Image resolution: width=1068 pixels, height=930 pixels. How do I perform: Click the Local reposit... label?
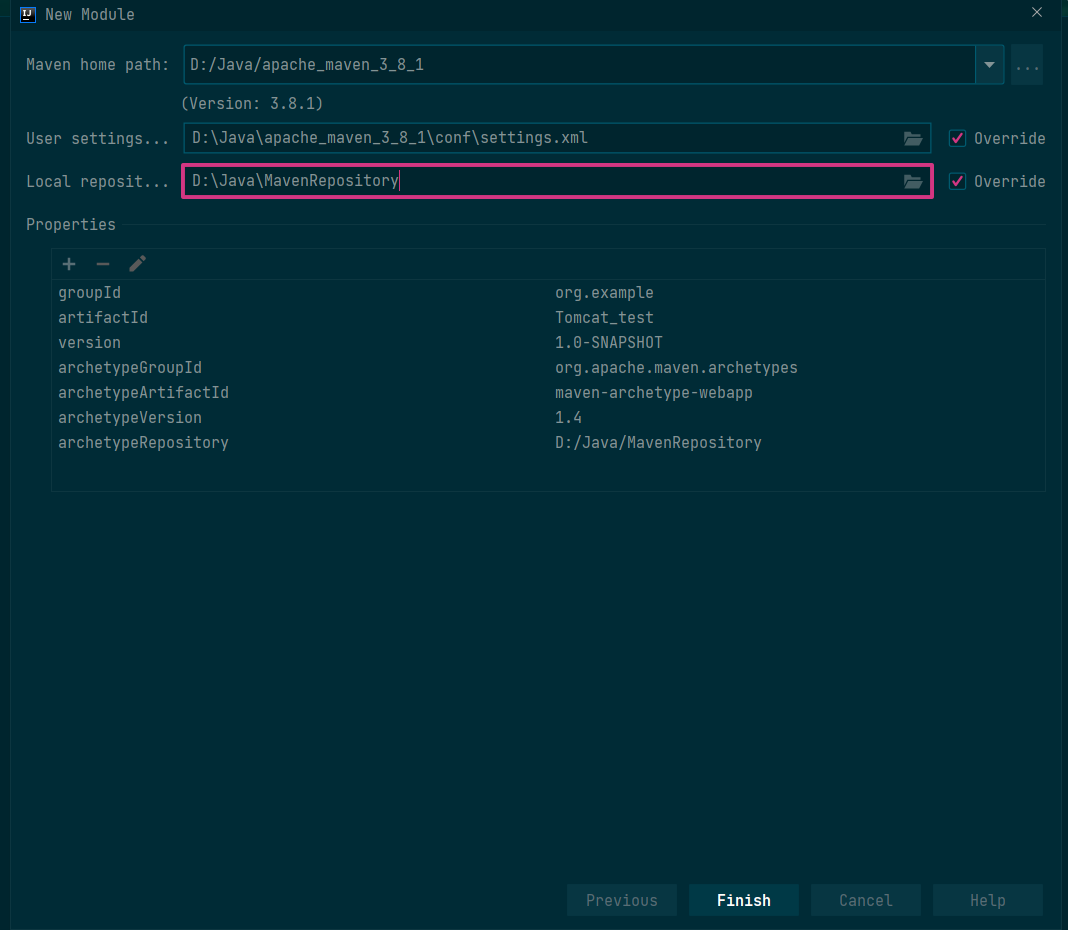click(x=97, y=182)
